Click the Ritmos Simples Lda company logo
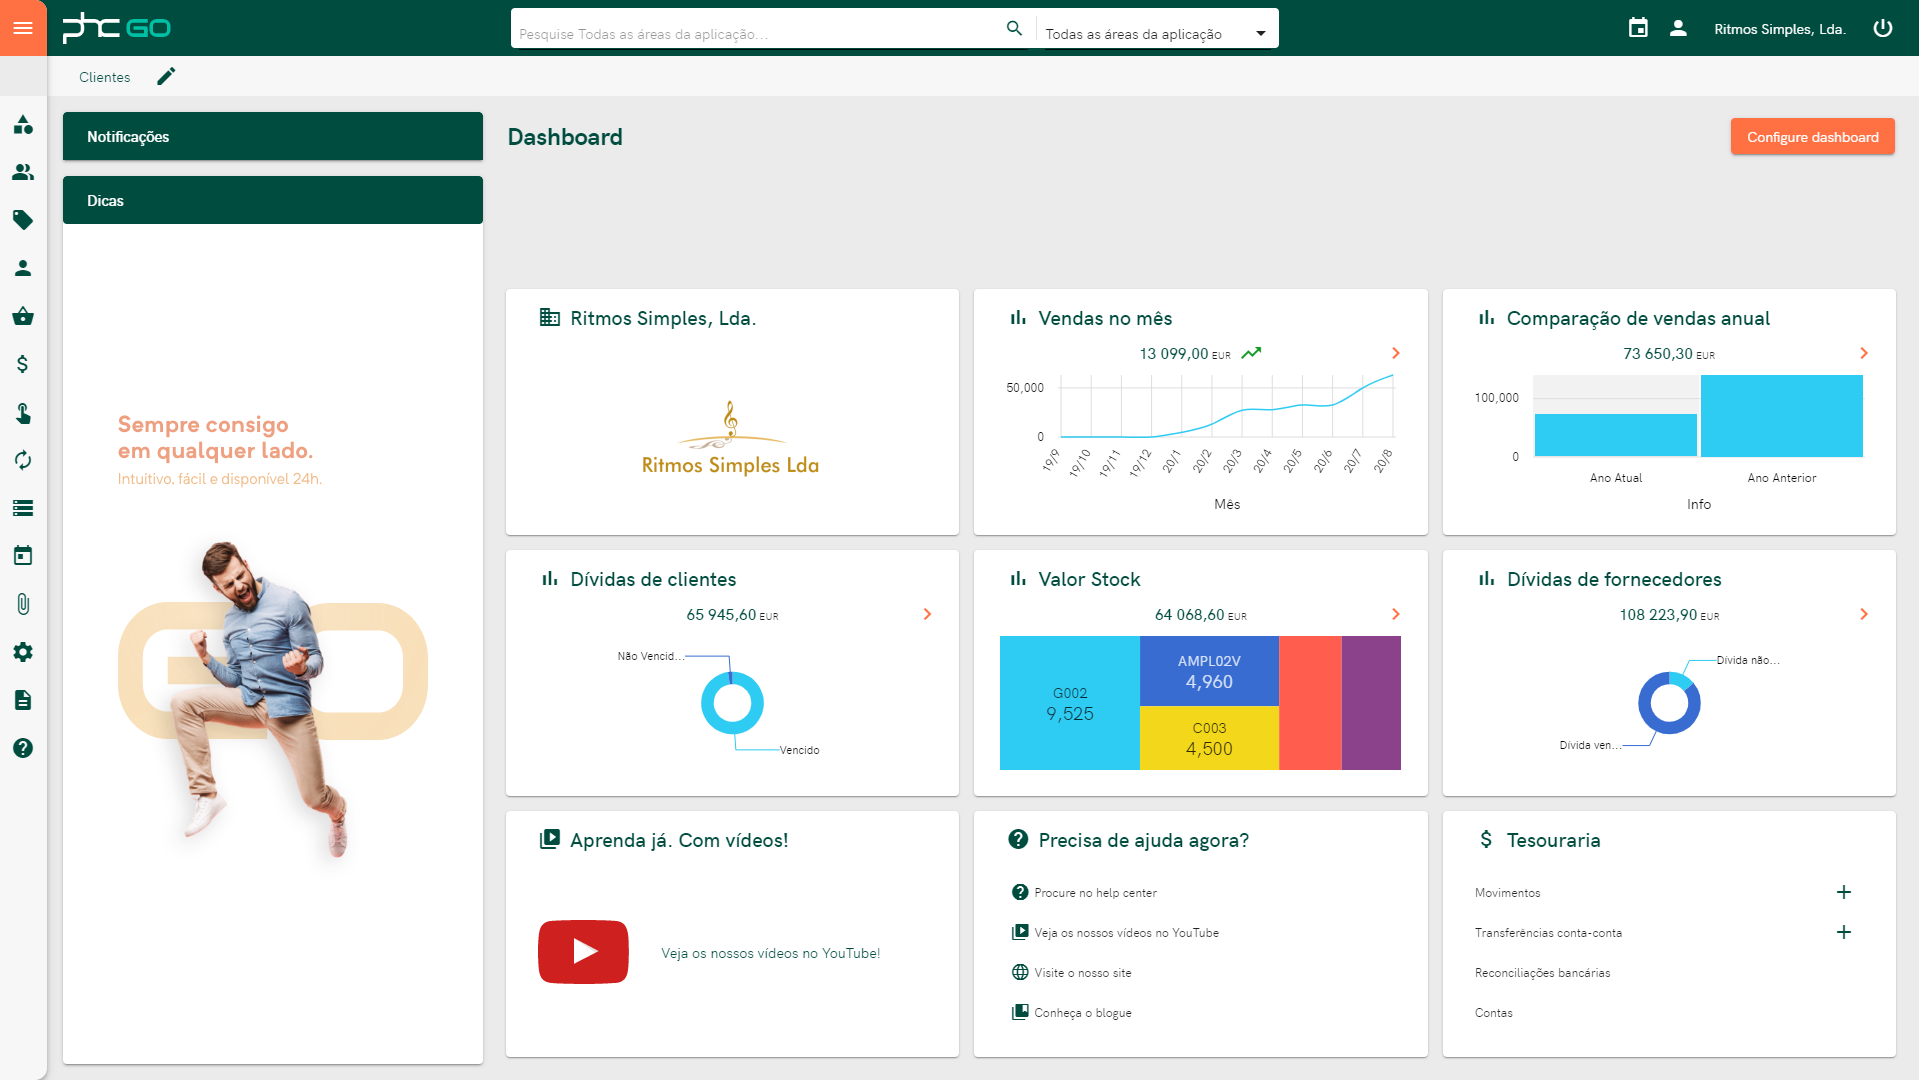 tap(730, 439)
